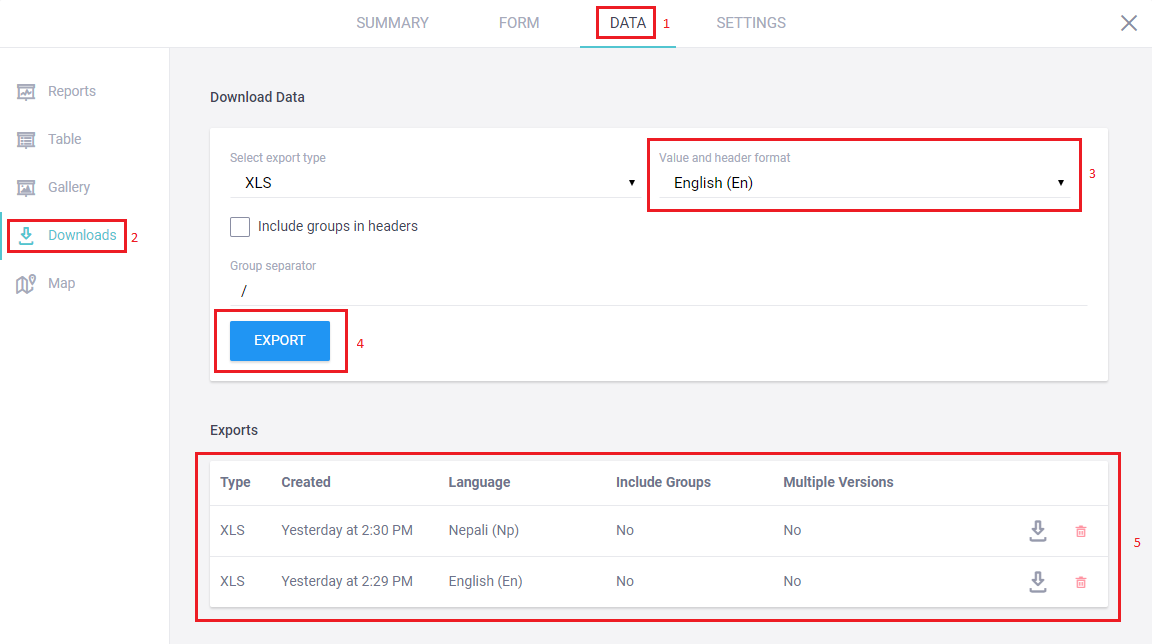This screenshot has height=644, width=1152.
Task: Click the Group separator input field
Action: [658, 291]
